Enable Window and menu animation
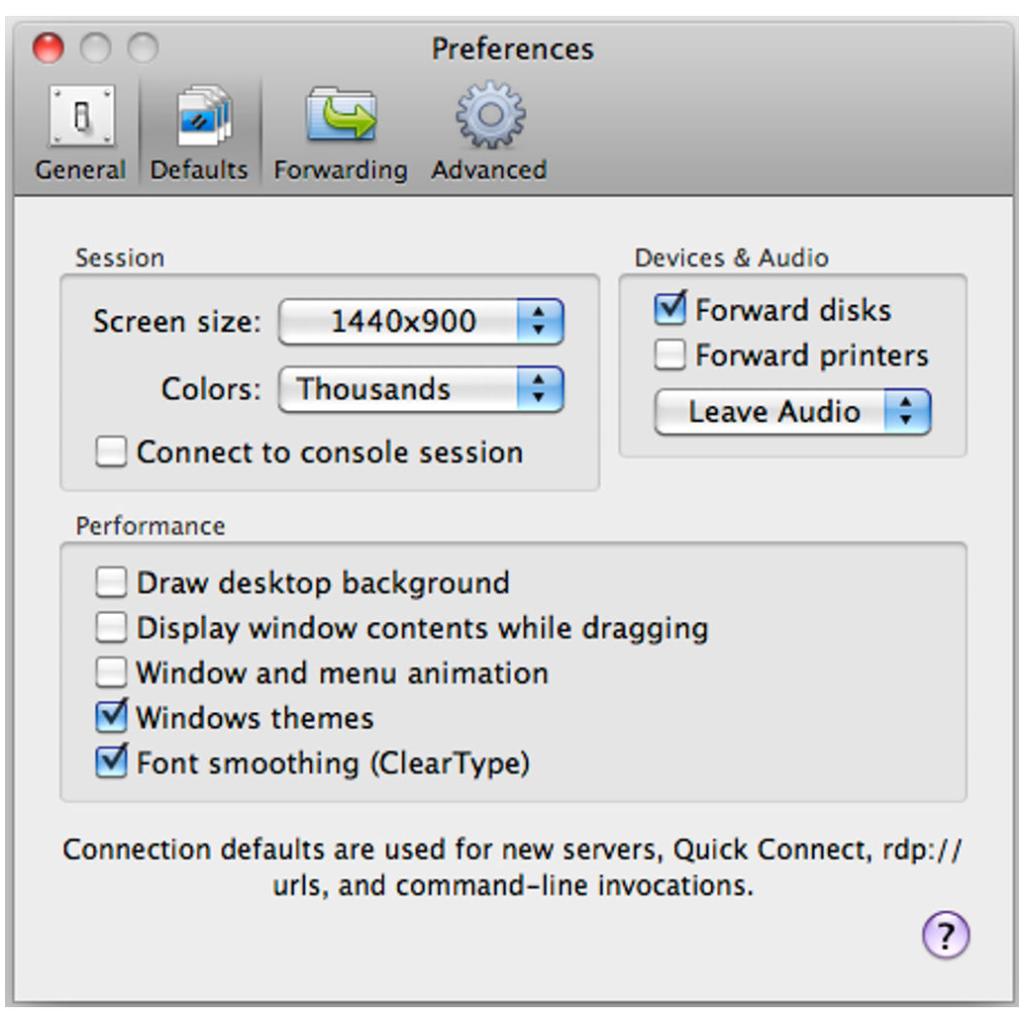Viewport: 1024px width, 1024px height. pos(111,672)
